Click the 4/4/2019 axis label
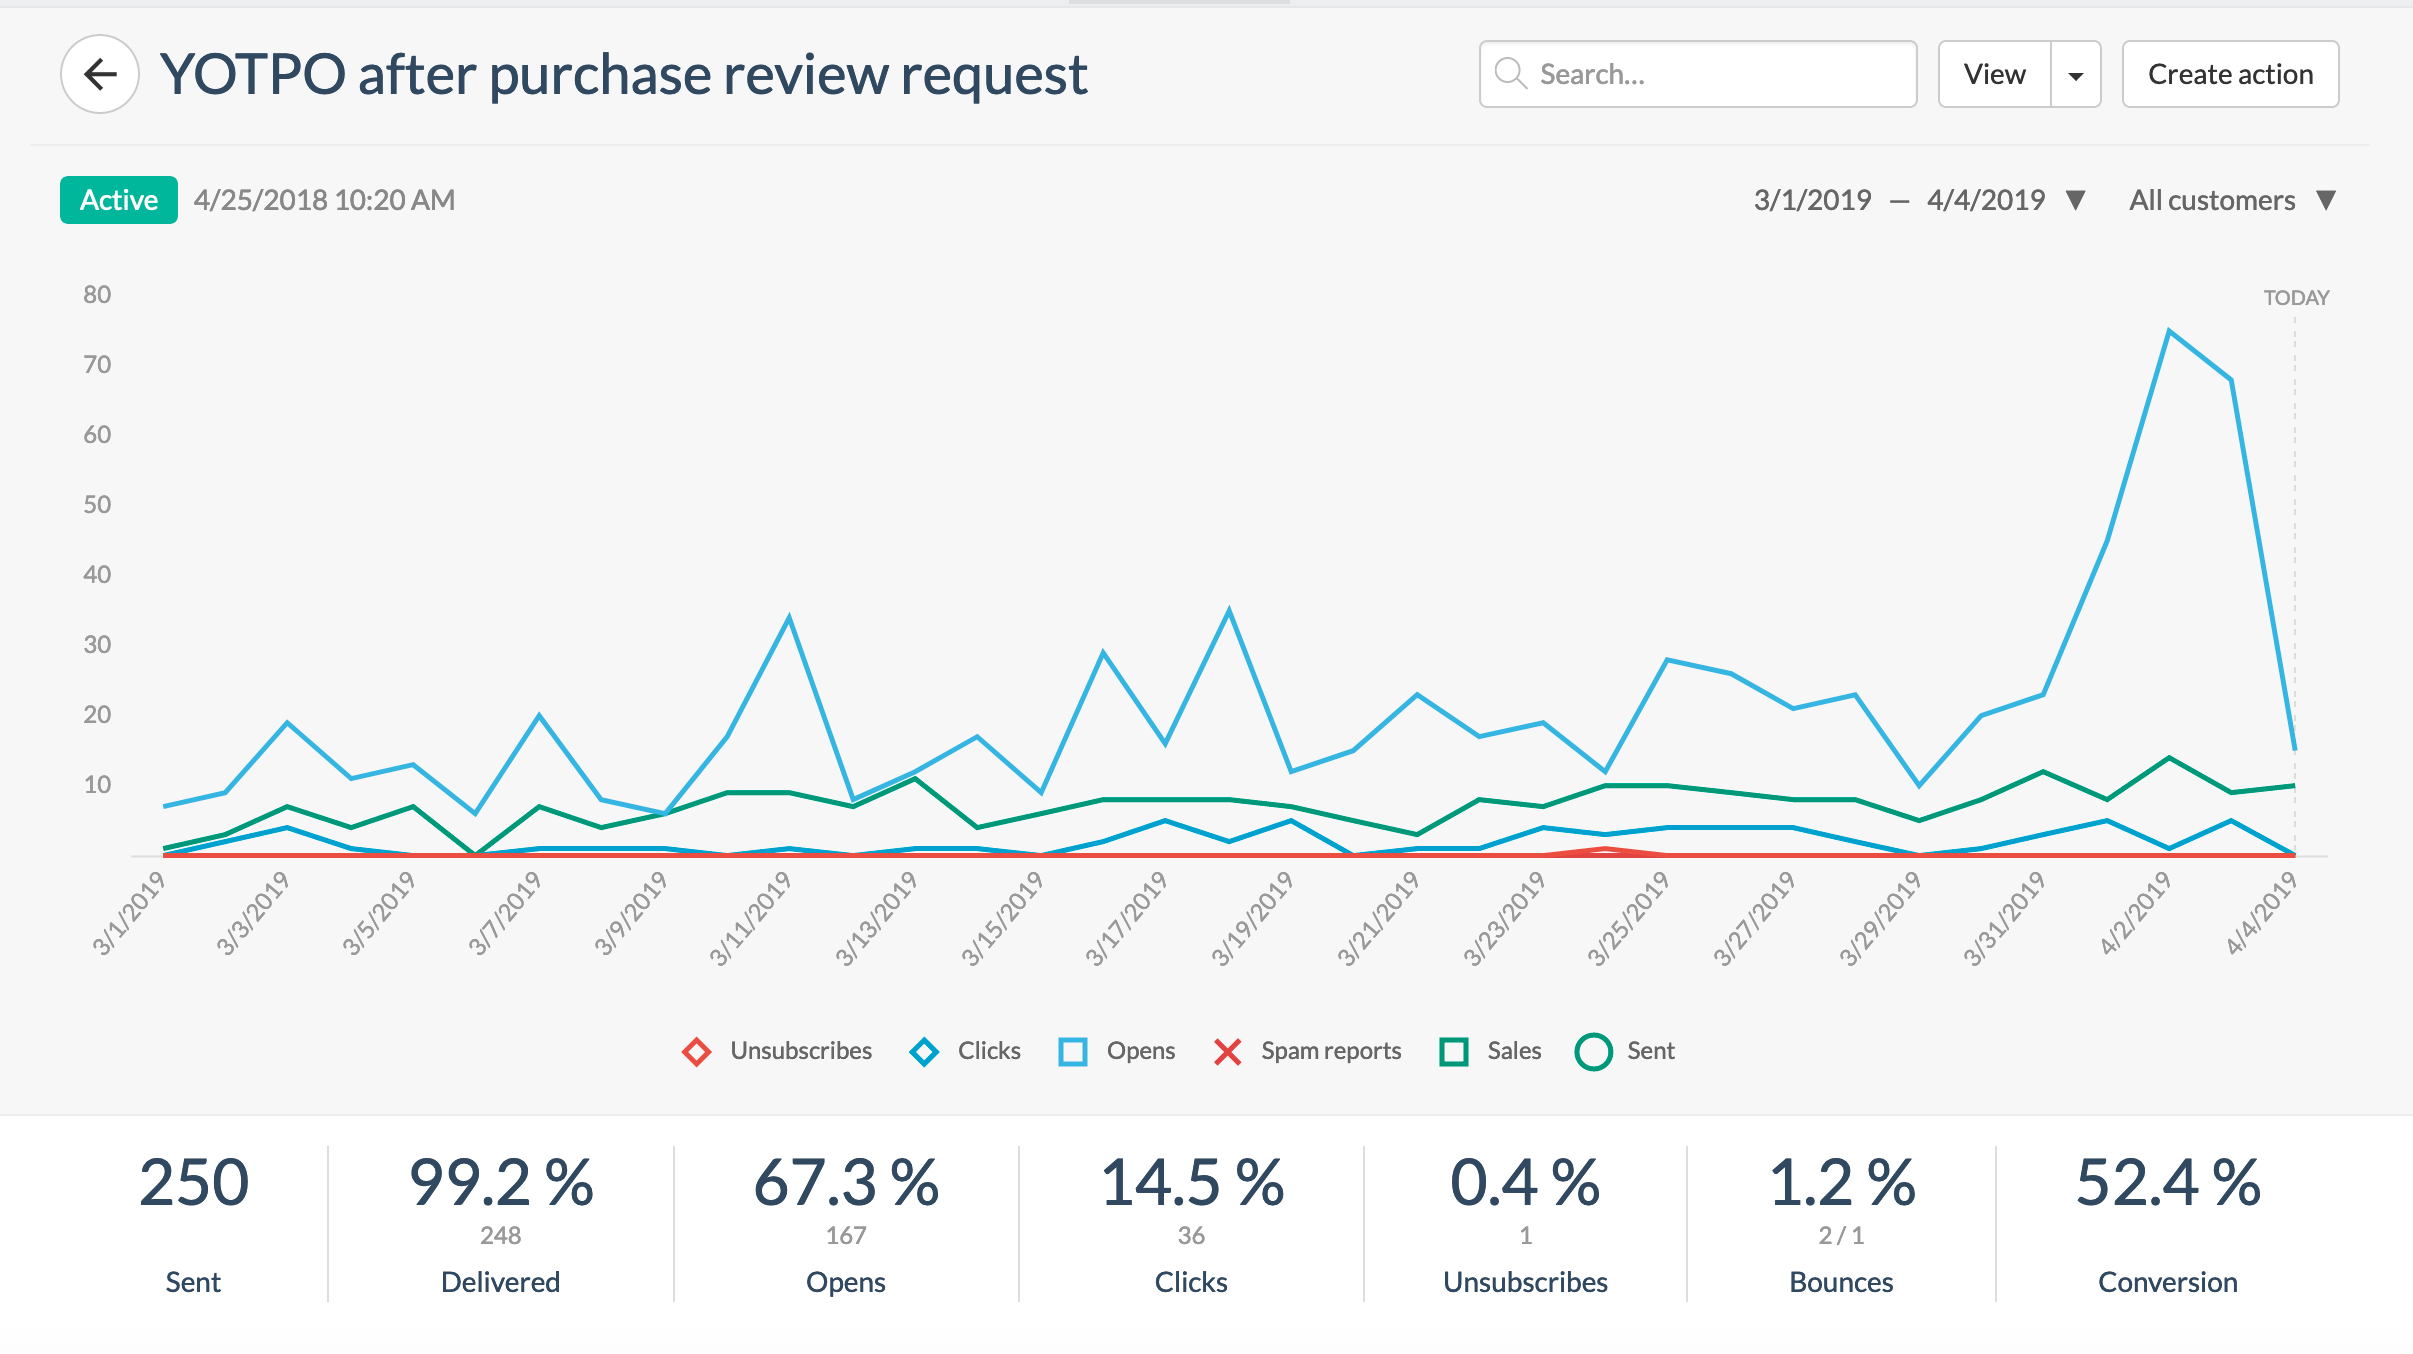The height and width of the screenshot is (1354, 2413). click(2261, 913)
